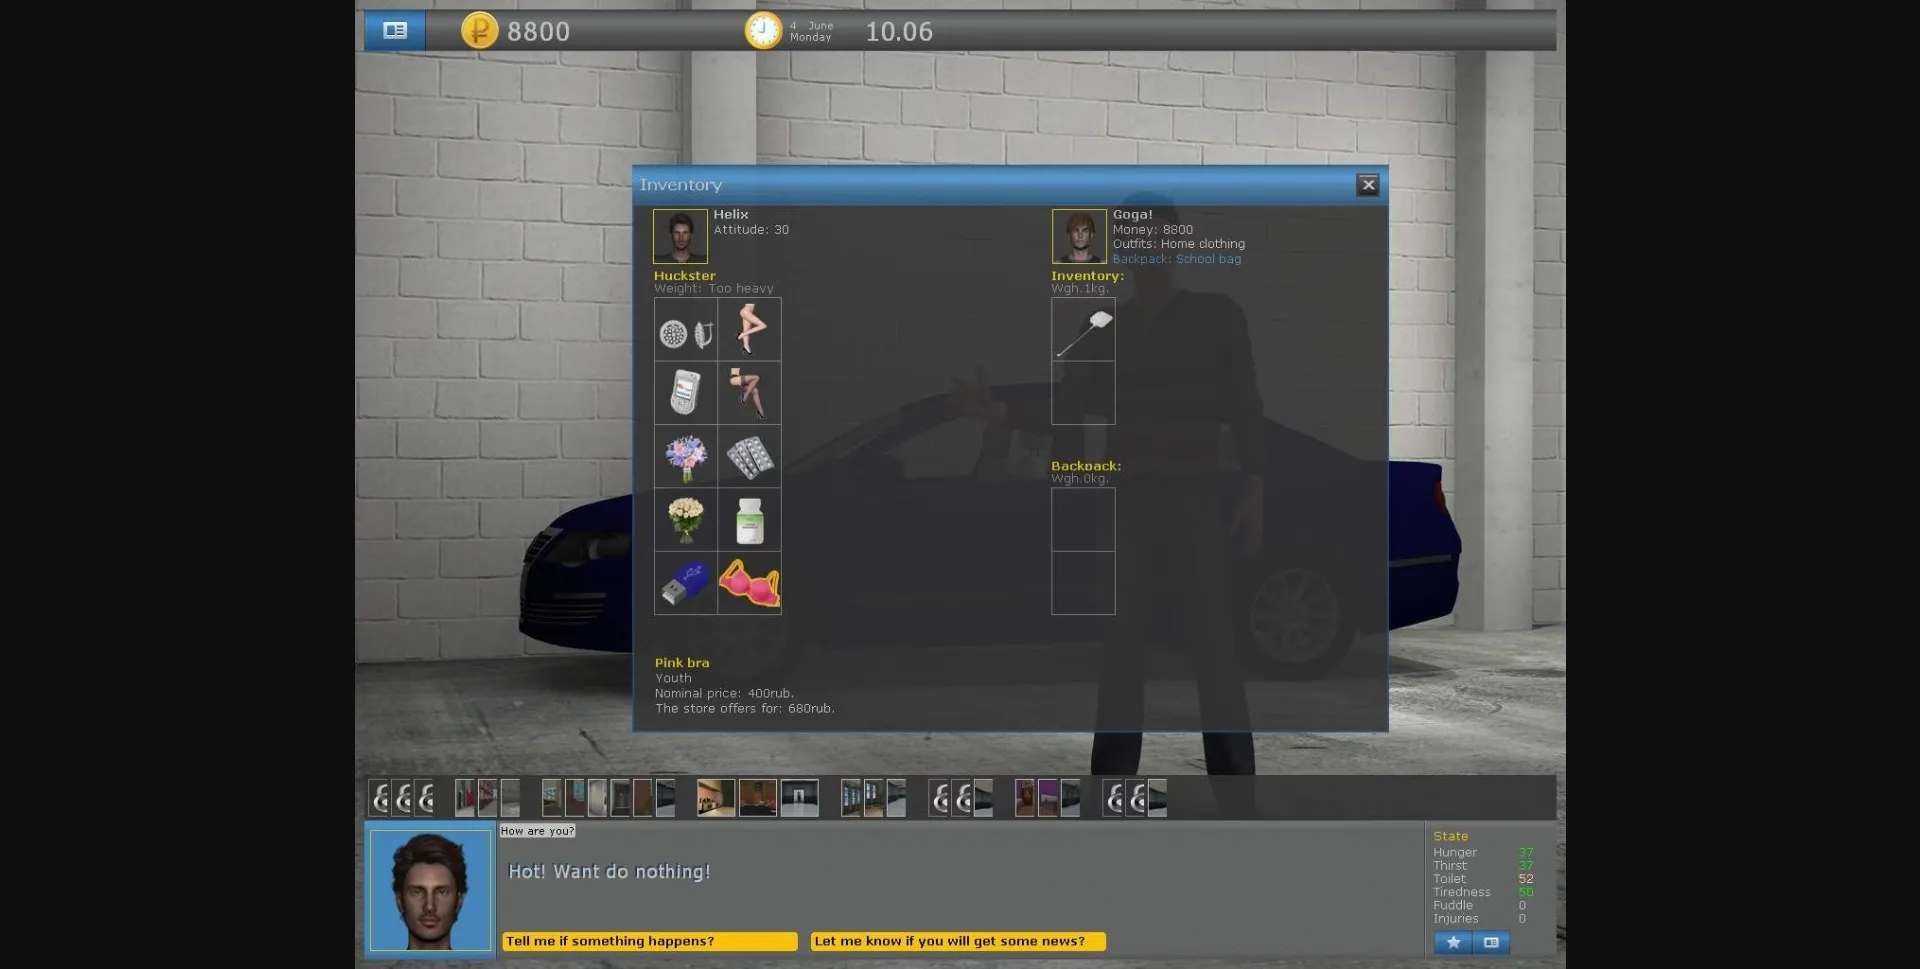Open the newspaper icon in the top bar

point(395,30)
